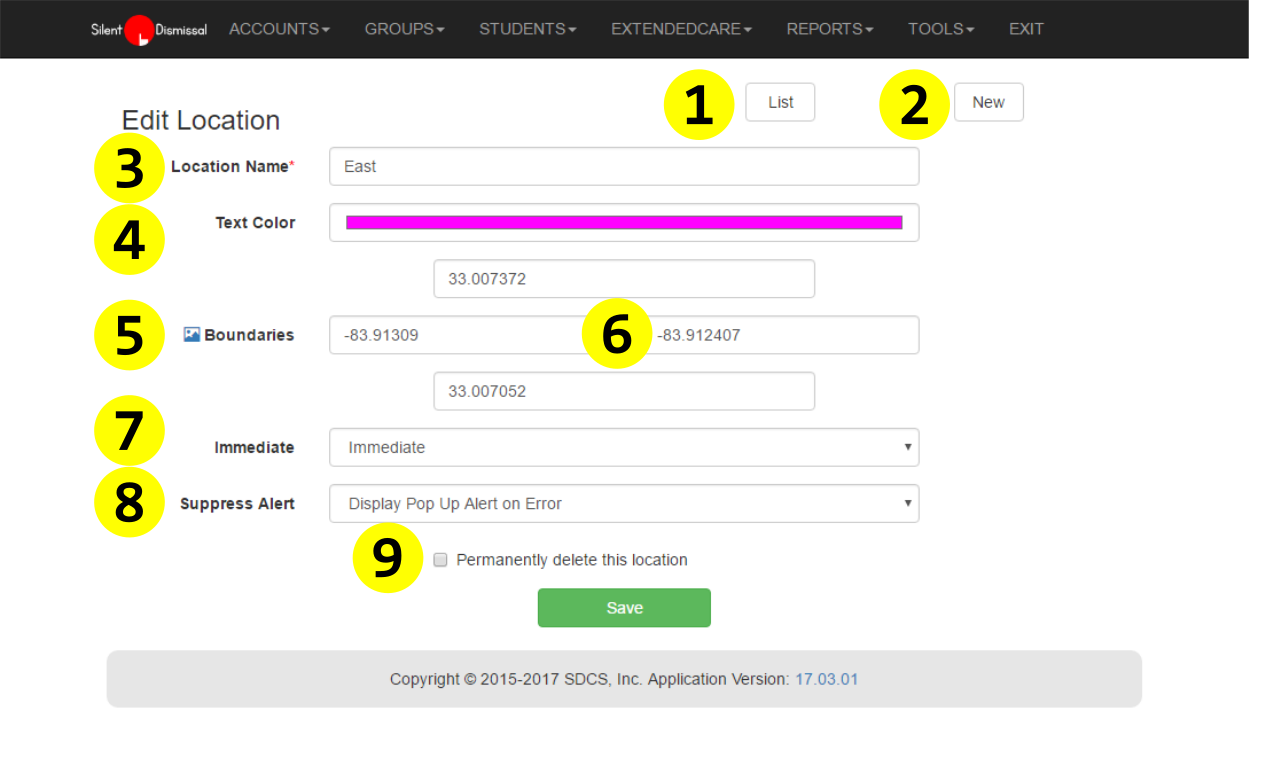Click the north boundary field 33.007372
The image size is (1266, 781).
(x=623, y=279)
